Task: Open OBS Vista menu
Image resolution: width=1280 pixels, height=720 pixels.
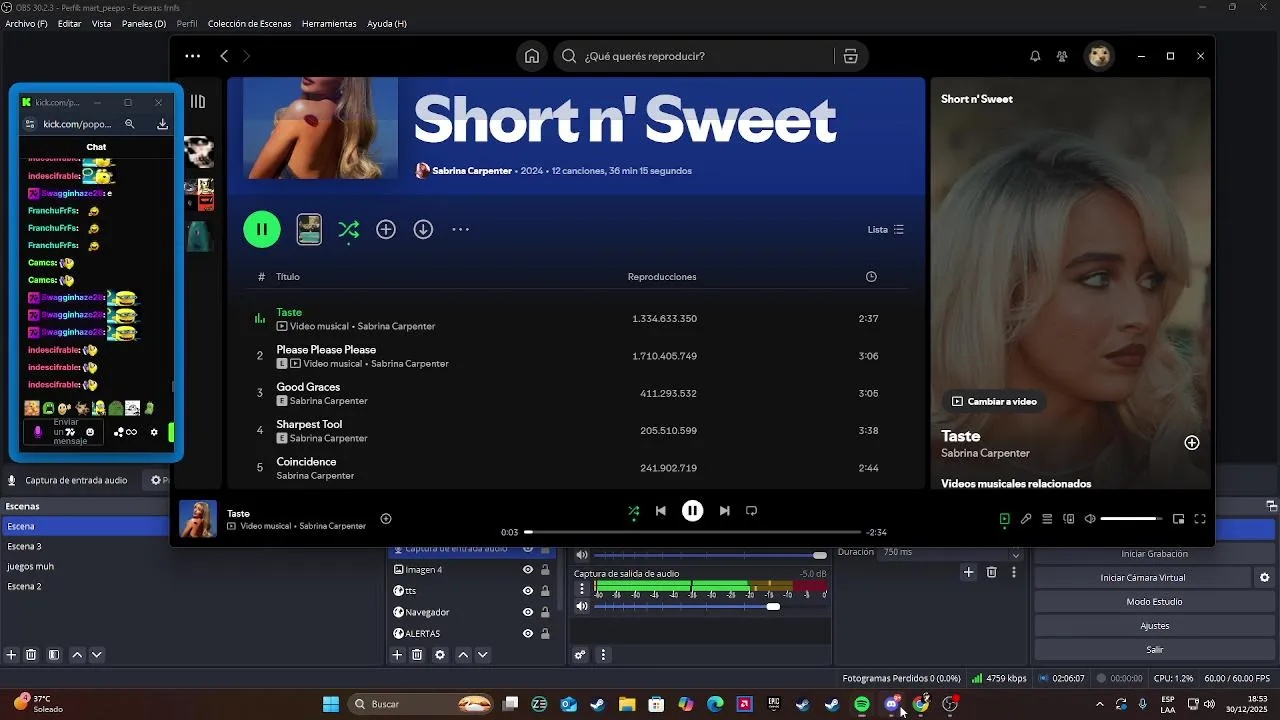Action: point(102,23)
